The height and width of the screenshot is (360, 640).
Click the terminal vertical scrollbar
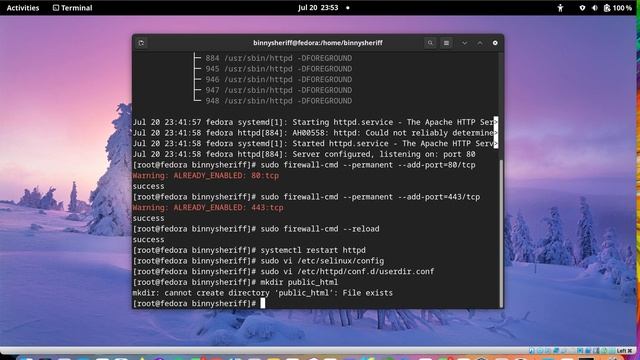(501, 233)
